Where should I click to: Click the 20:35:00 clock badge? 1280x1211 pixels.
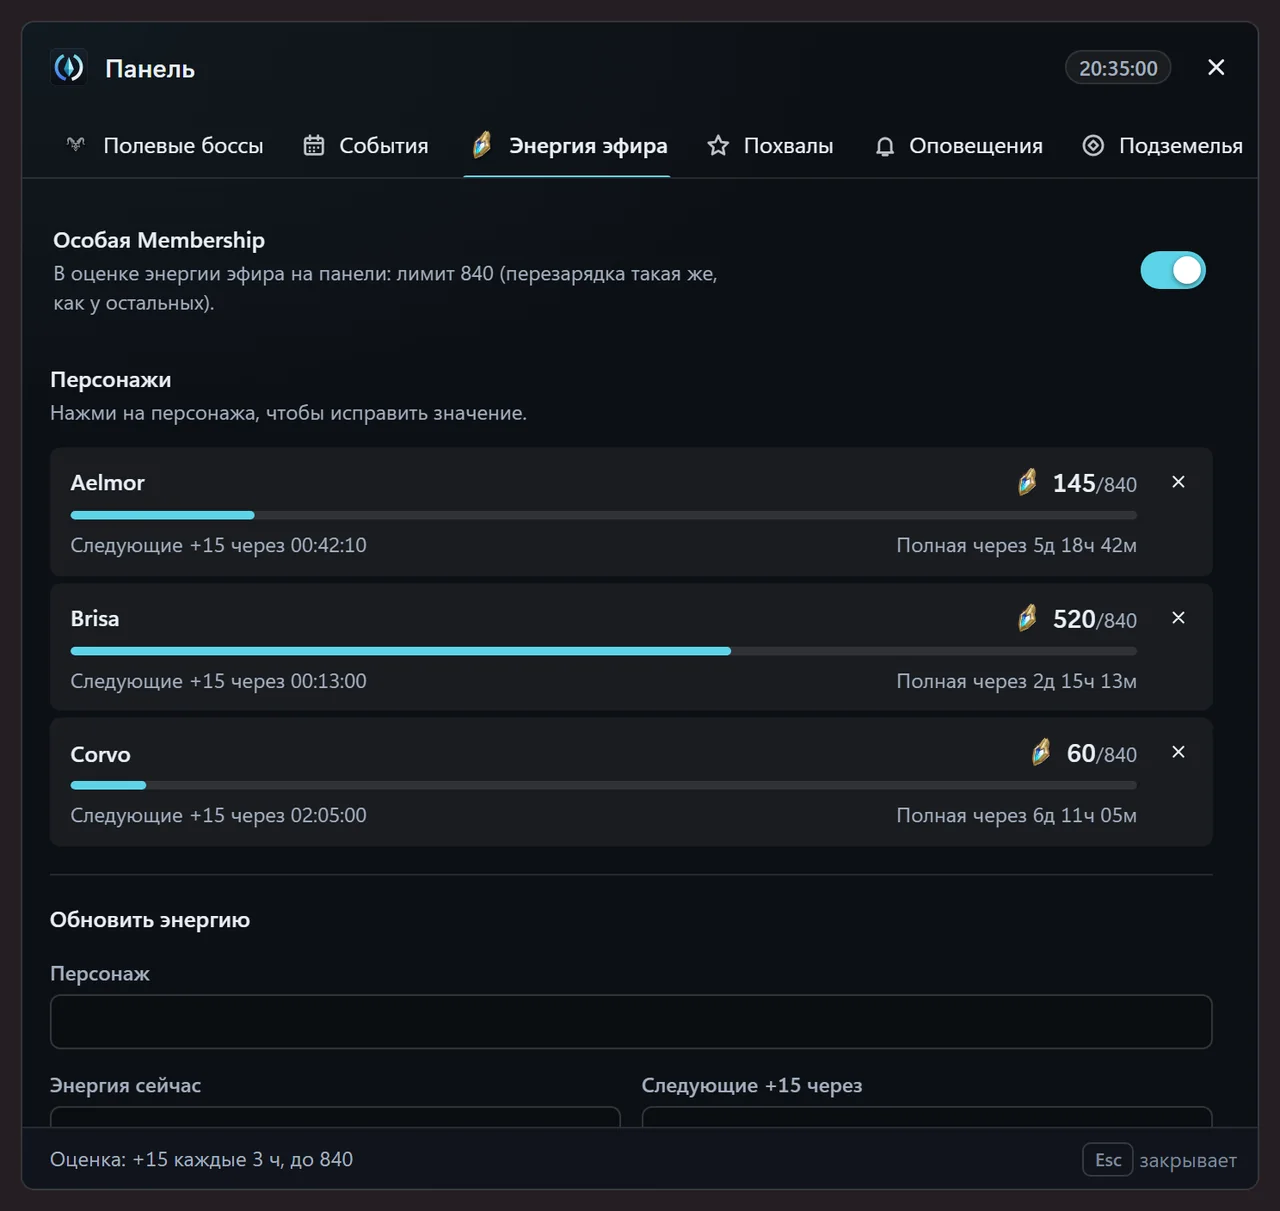point(1118,68)
